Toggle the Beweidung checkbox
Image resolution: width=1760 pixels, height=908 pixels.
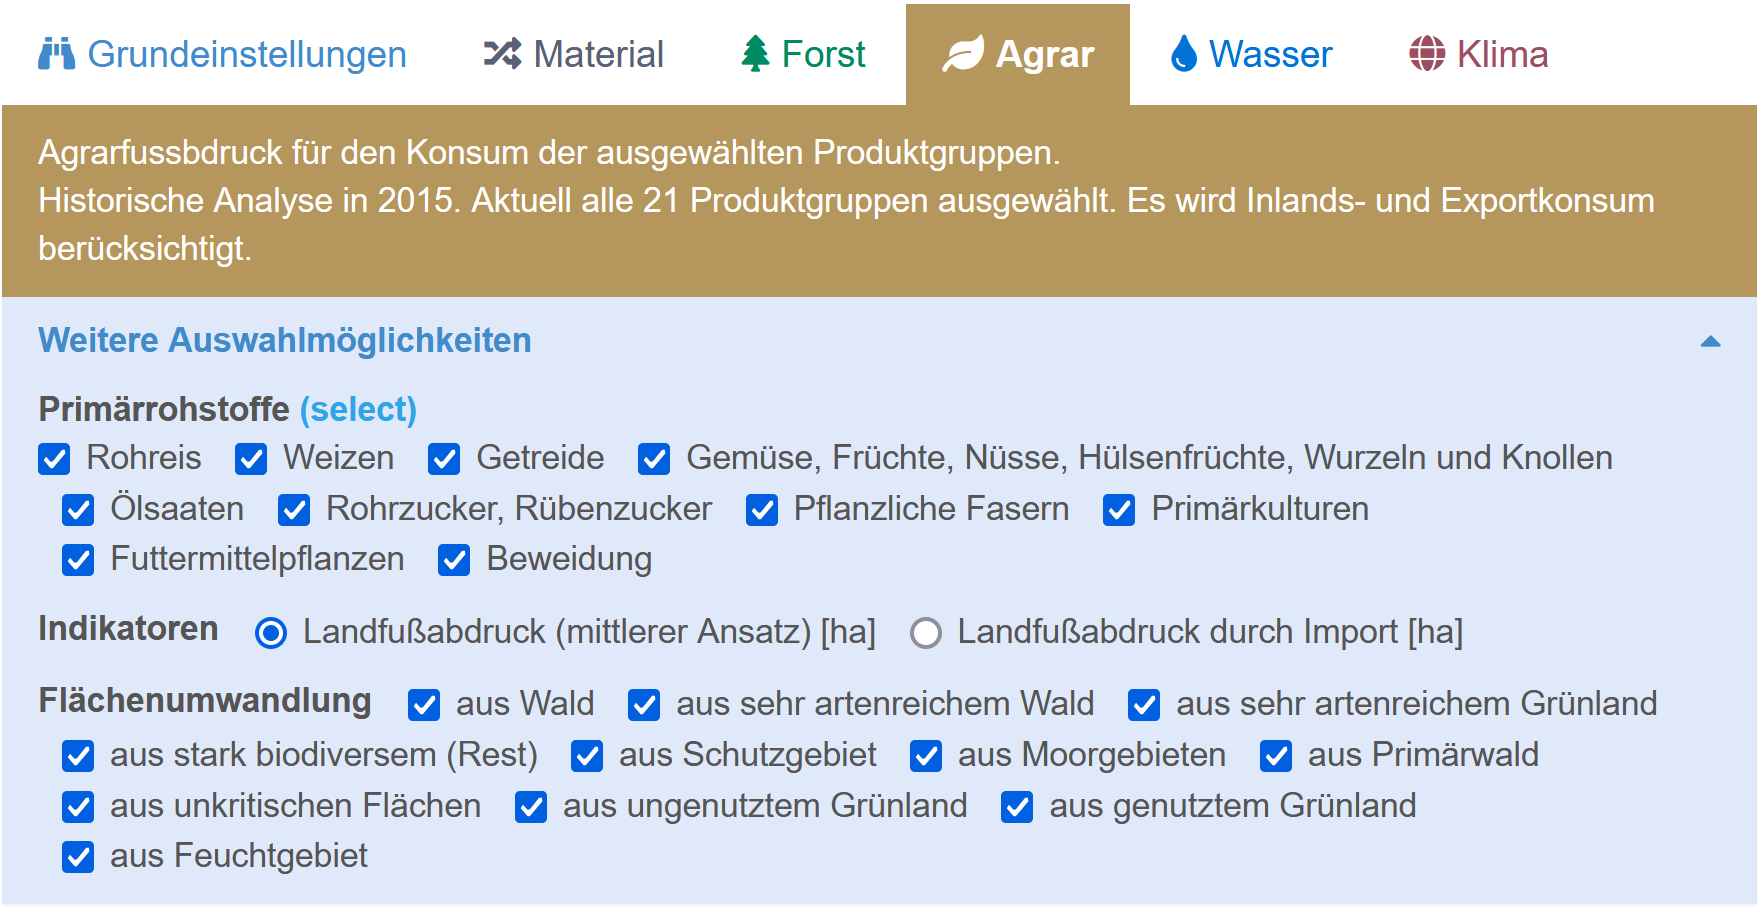click(454, 560)
